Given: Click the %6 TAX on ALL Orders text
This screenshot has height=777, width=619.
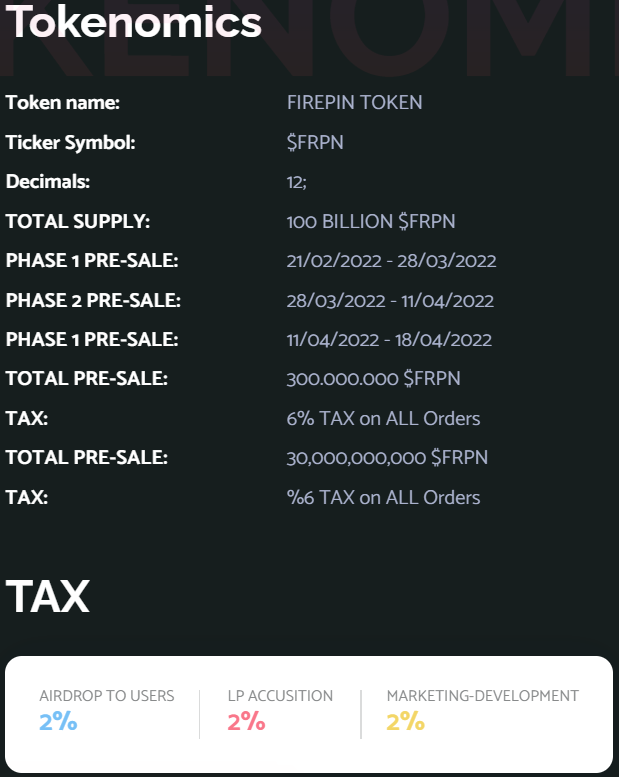Looking at the screenshot, I should [x=383, y=497].
